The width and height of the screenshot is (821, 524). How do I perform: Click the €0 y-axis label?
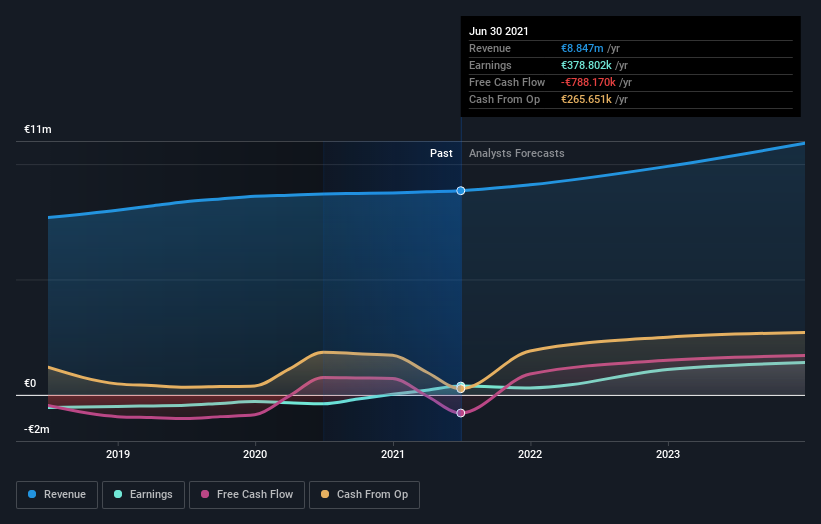(x=30, y=383)
